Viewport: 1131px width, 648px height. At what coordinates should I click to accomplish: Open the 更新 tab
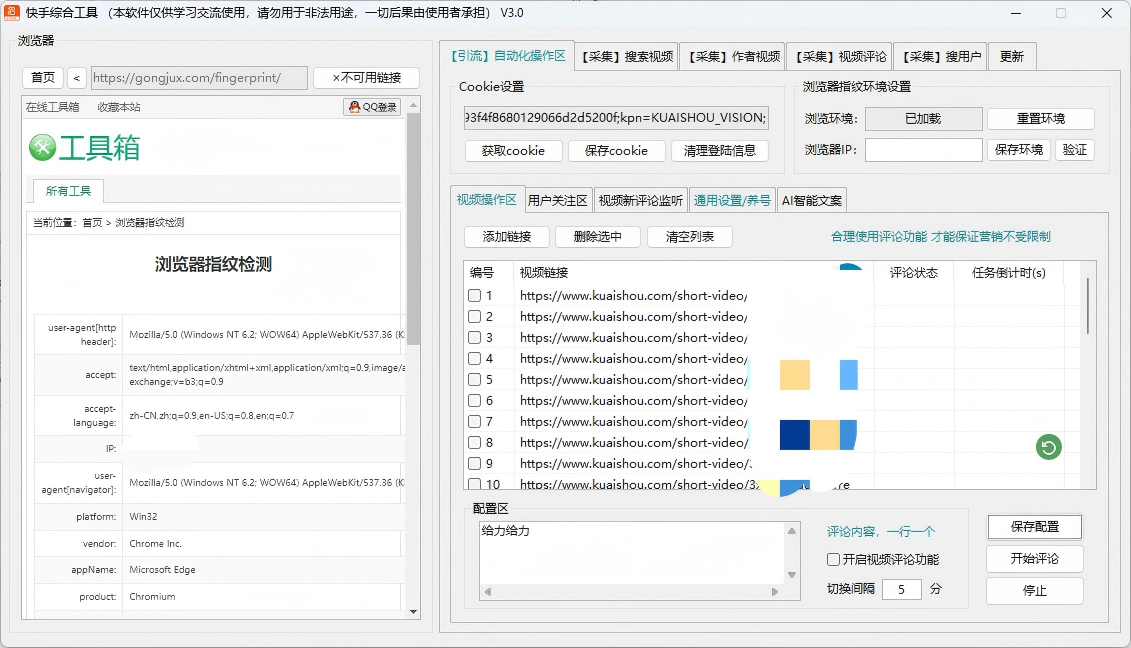[1011, 56]
